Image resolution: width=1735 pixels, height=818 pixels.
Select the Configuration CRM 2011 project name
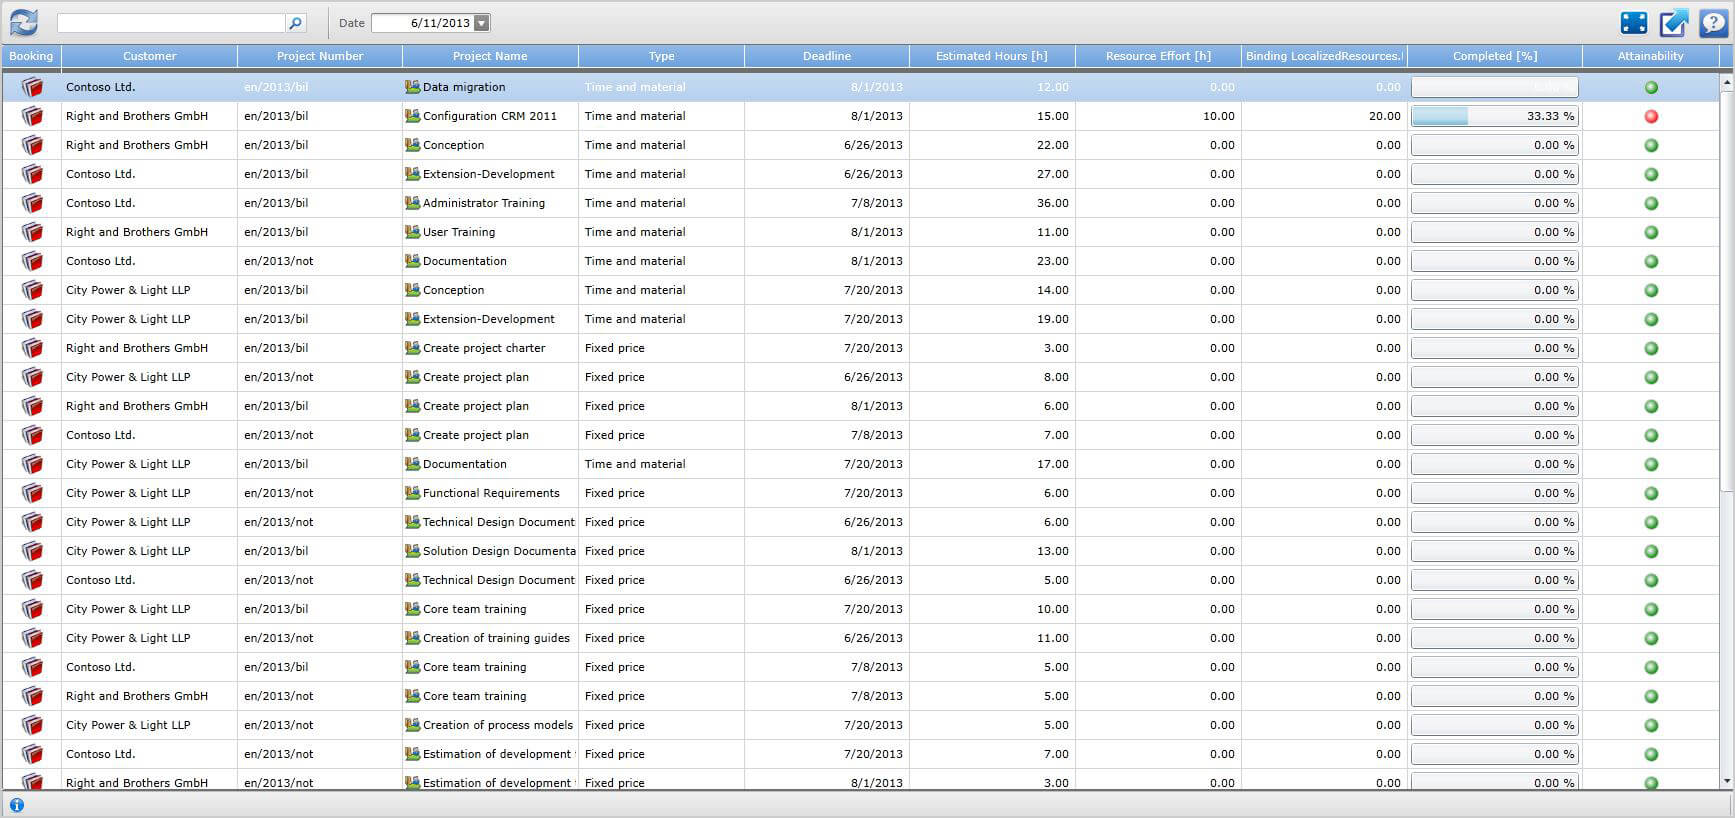(490, 116)
